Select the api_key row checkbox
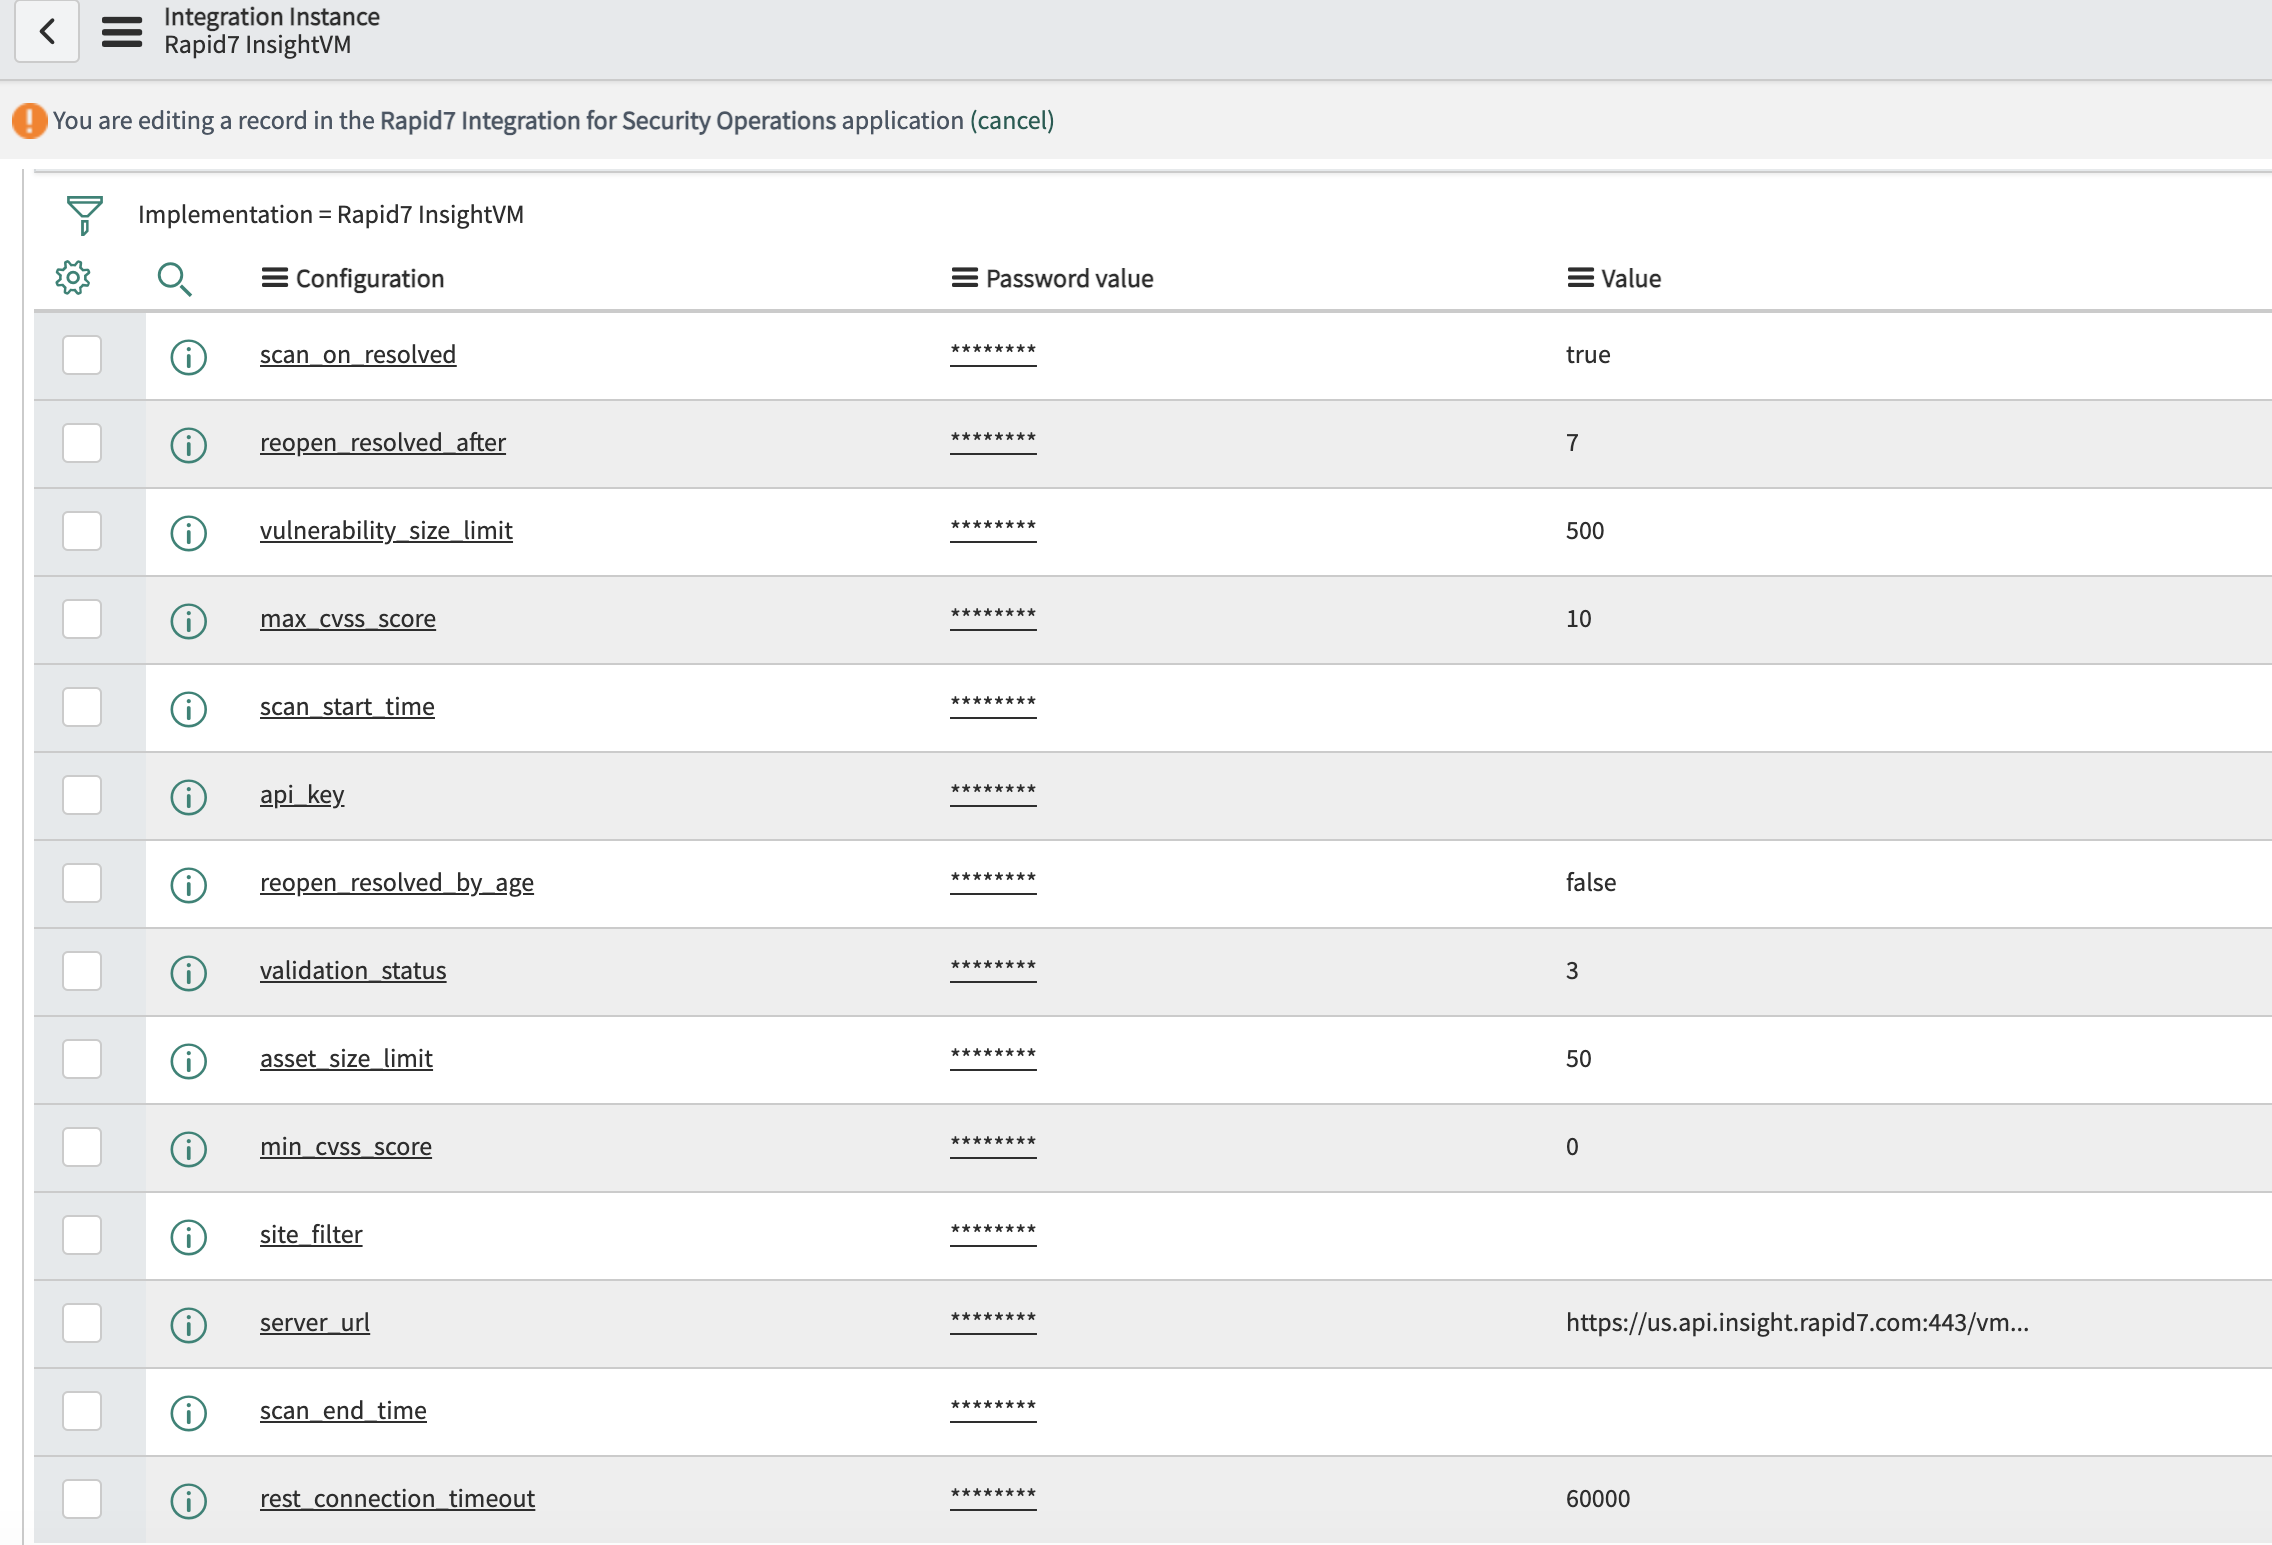The image size is (2272, 1545). (82, 795)
